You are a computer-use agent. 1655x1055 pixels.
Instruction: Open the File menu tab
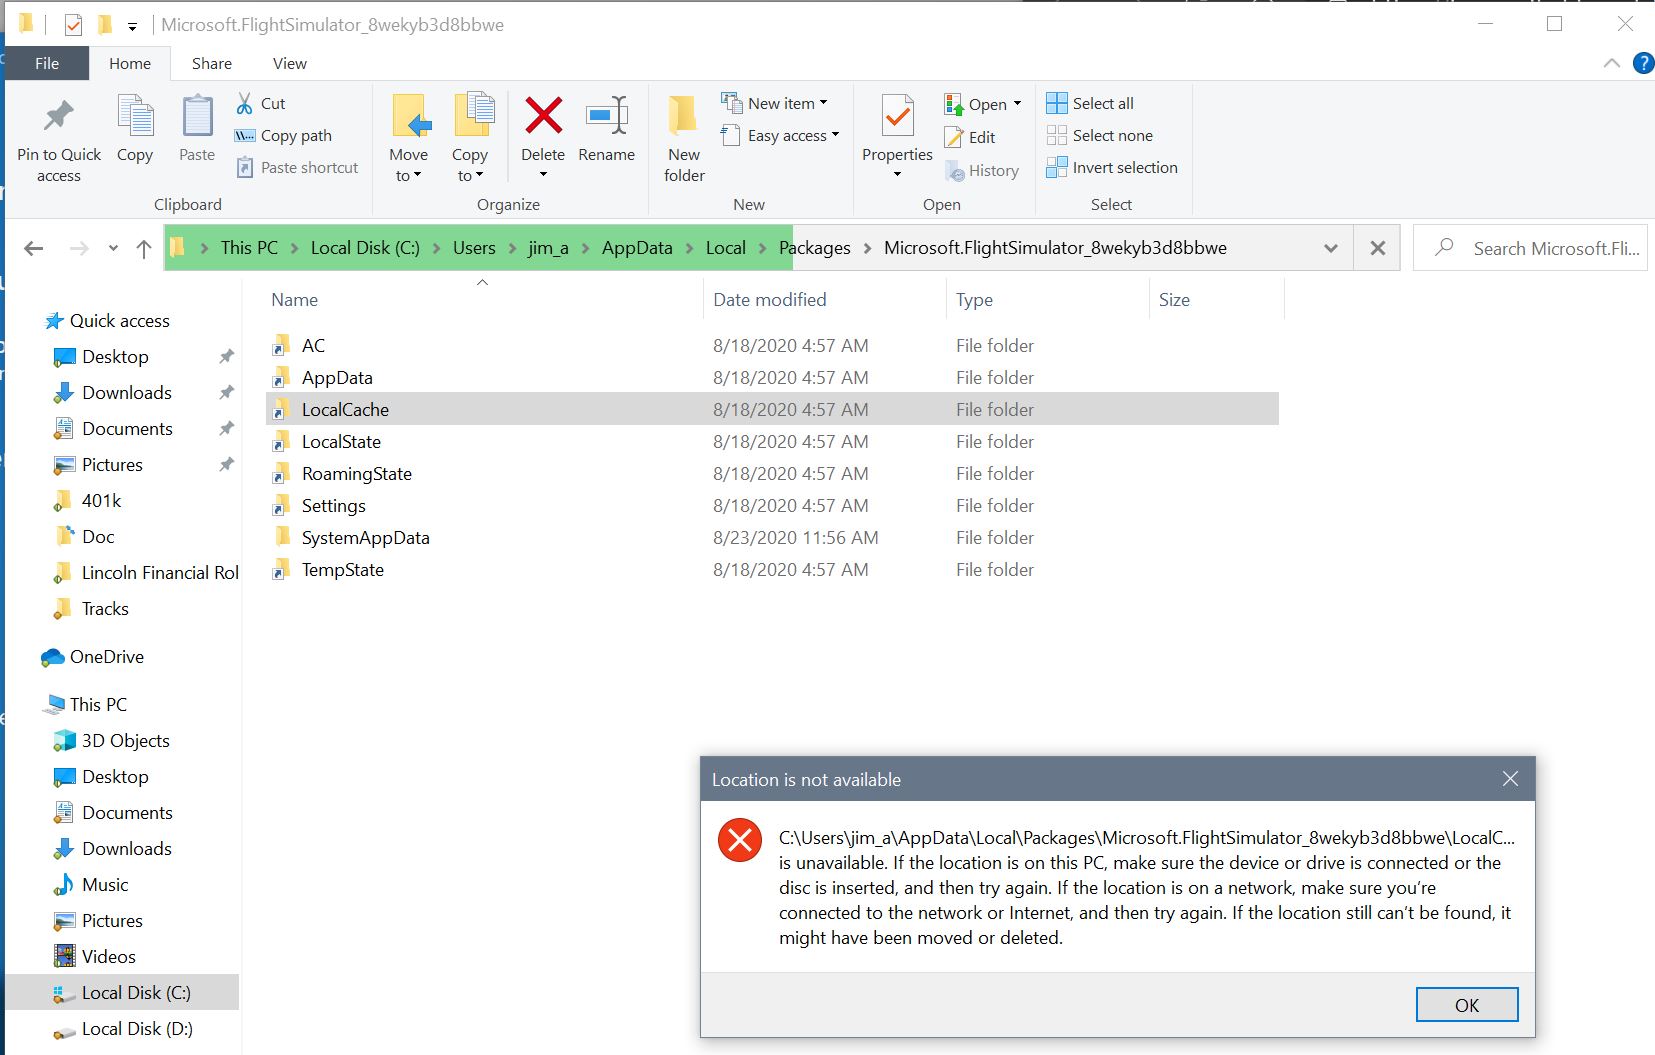47,63
